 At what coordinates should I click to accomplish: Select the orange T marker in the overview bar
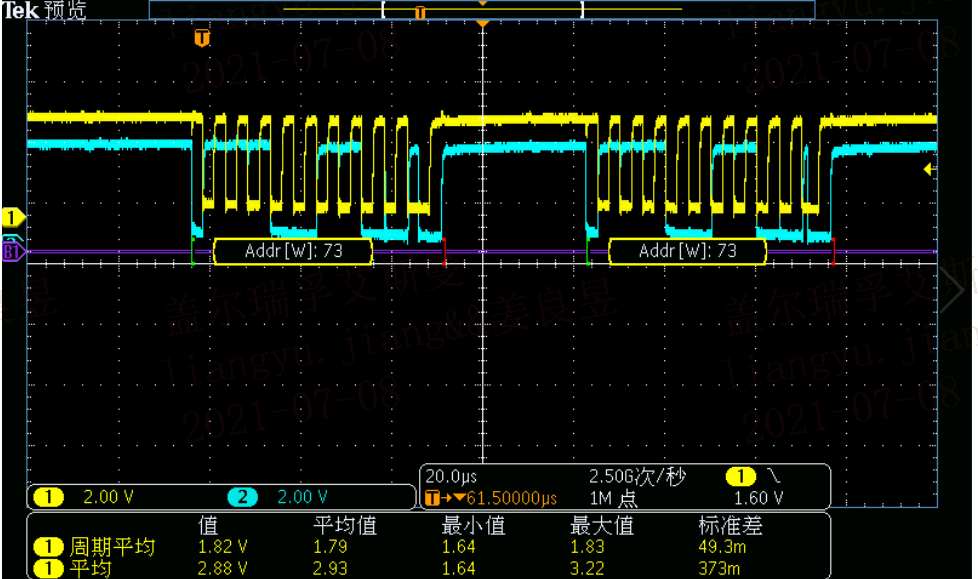420,12
